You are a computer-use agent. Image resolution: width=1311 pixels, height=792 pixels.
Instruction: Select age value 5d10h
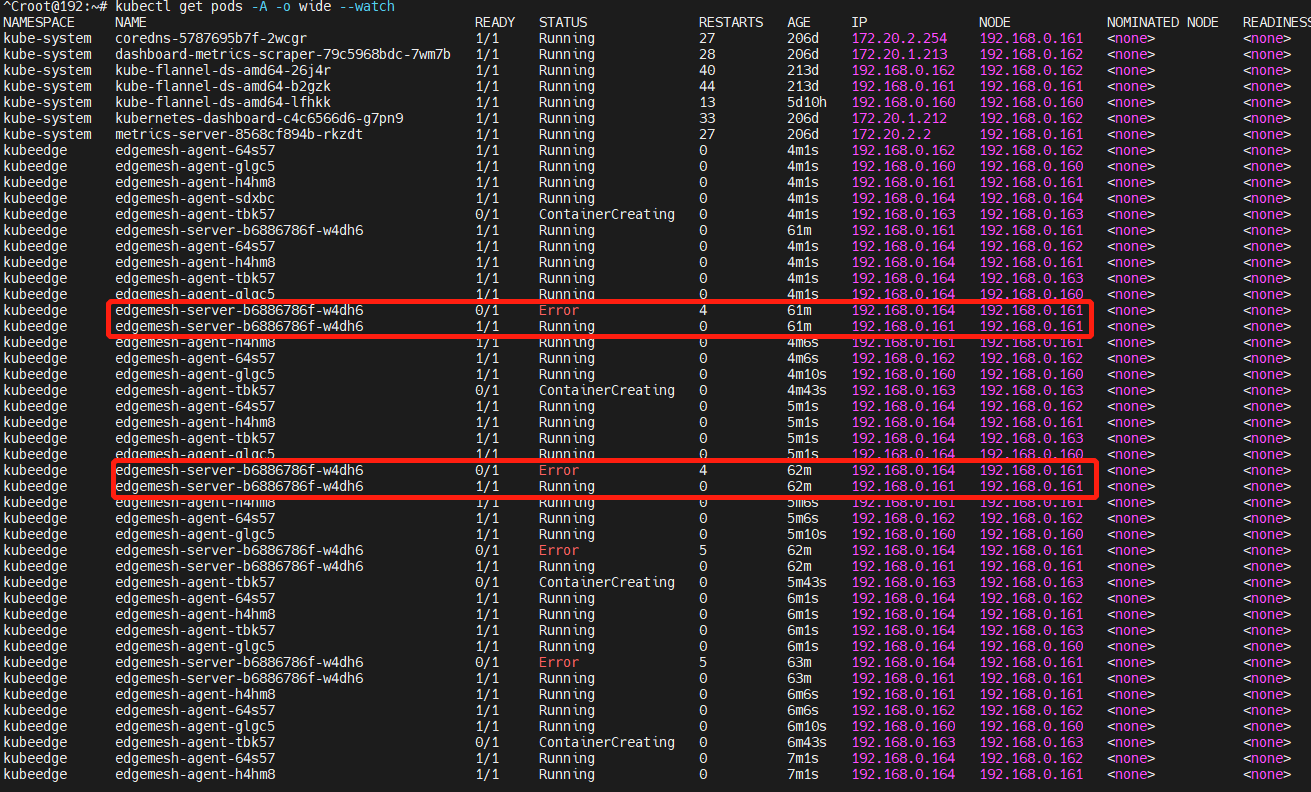pos(807,102)
